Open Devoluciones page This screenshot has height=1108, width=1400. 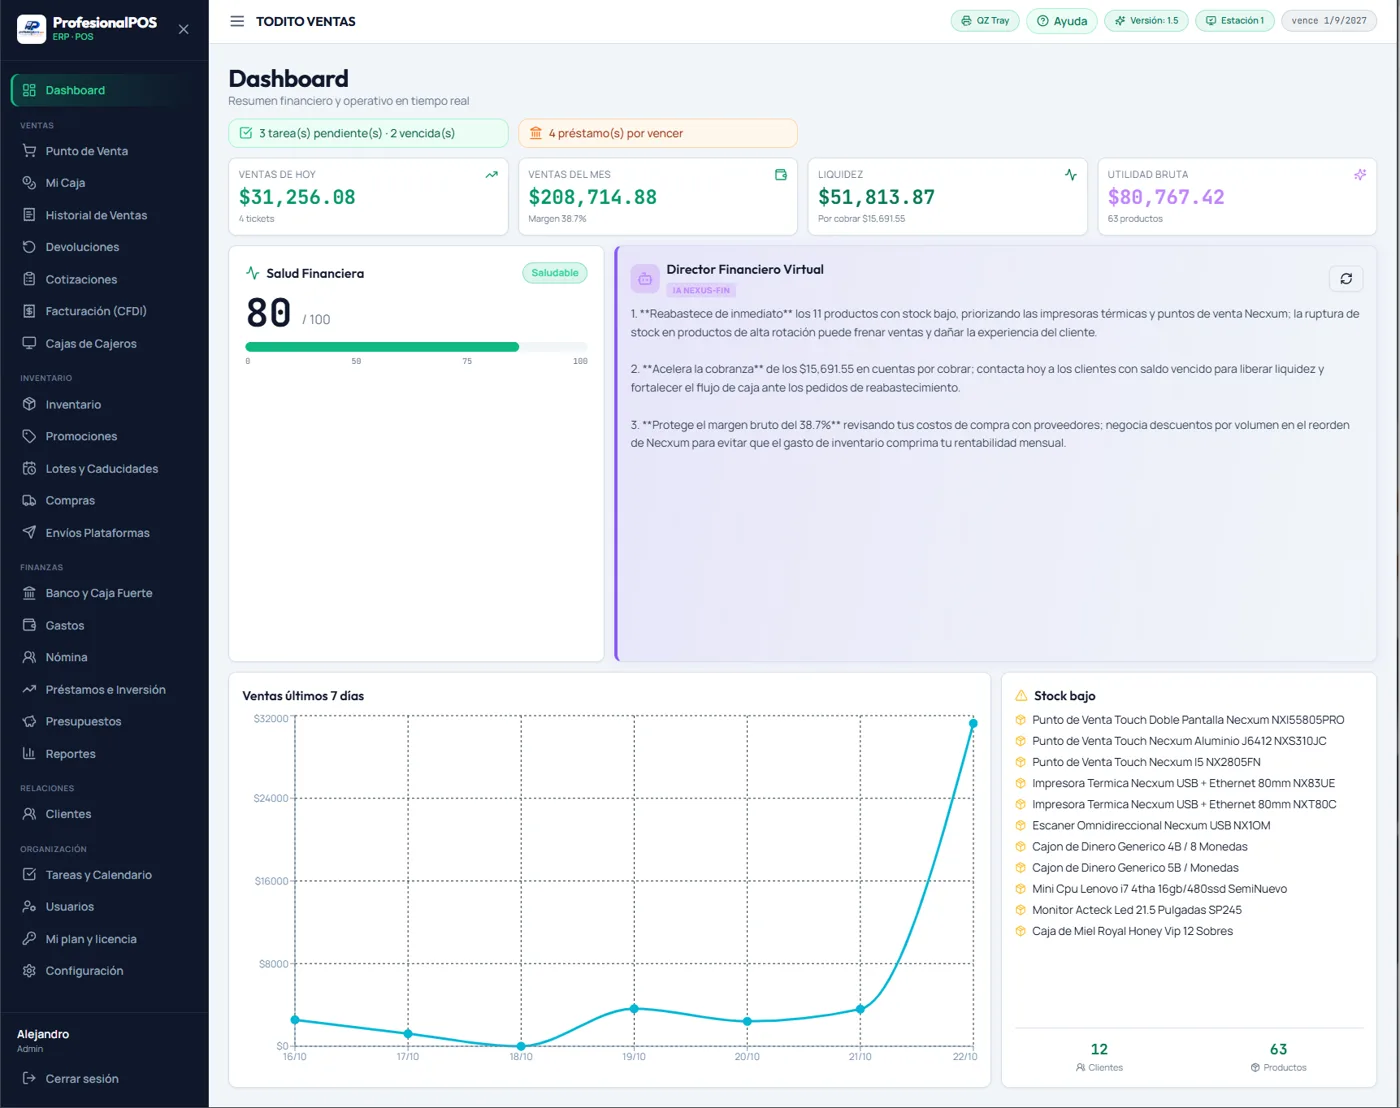pyautogui.click(x=104, y=247)
